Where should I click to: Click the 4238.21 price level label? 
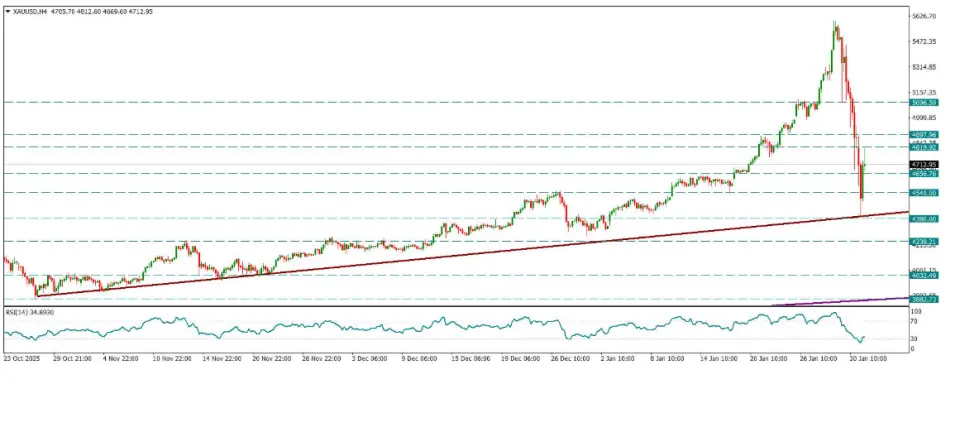click(x=923, y=241)
